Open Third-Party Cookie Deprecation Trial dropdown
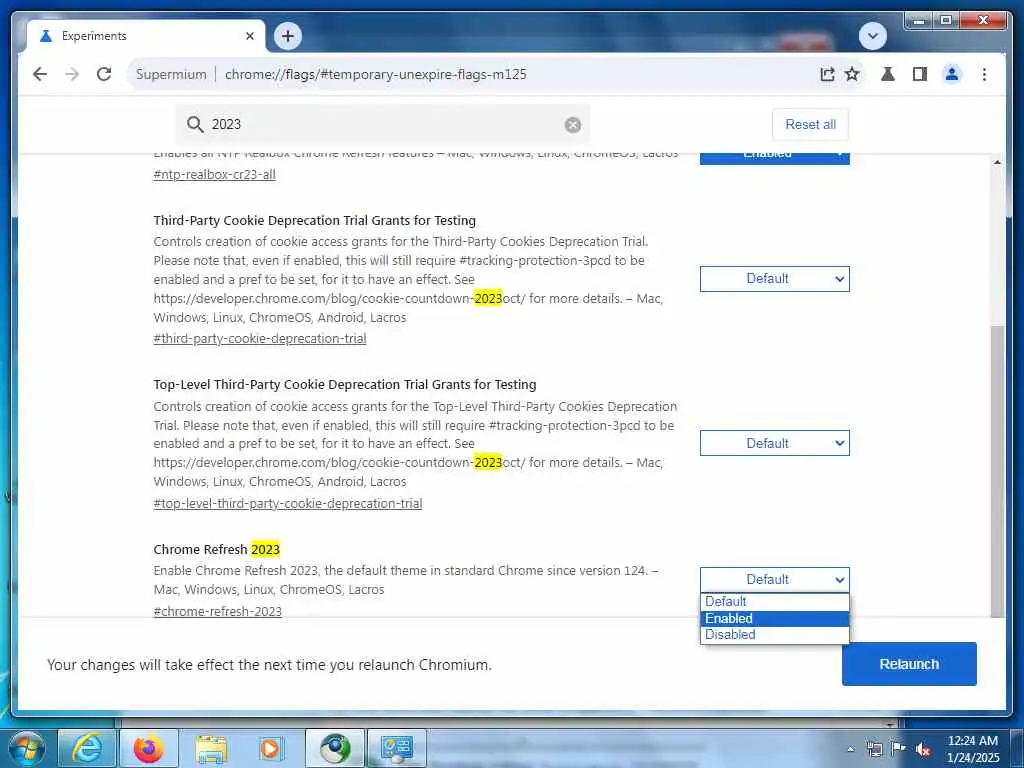The width and height of the screenshot is (1024, 768). coord(775,279)
